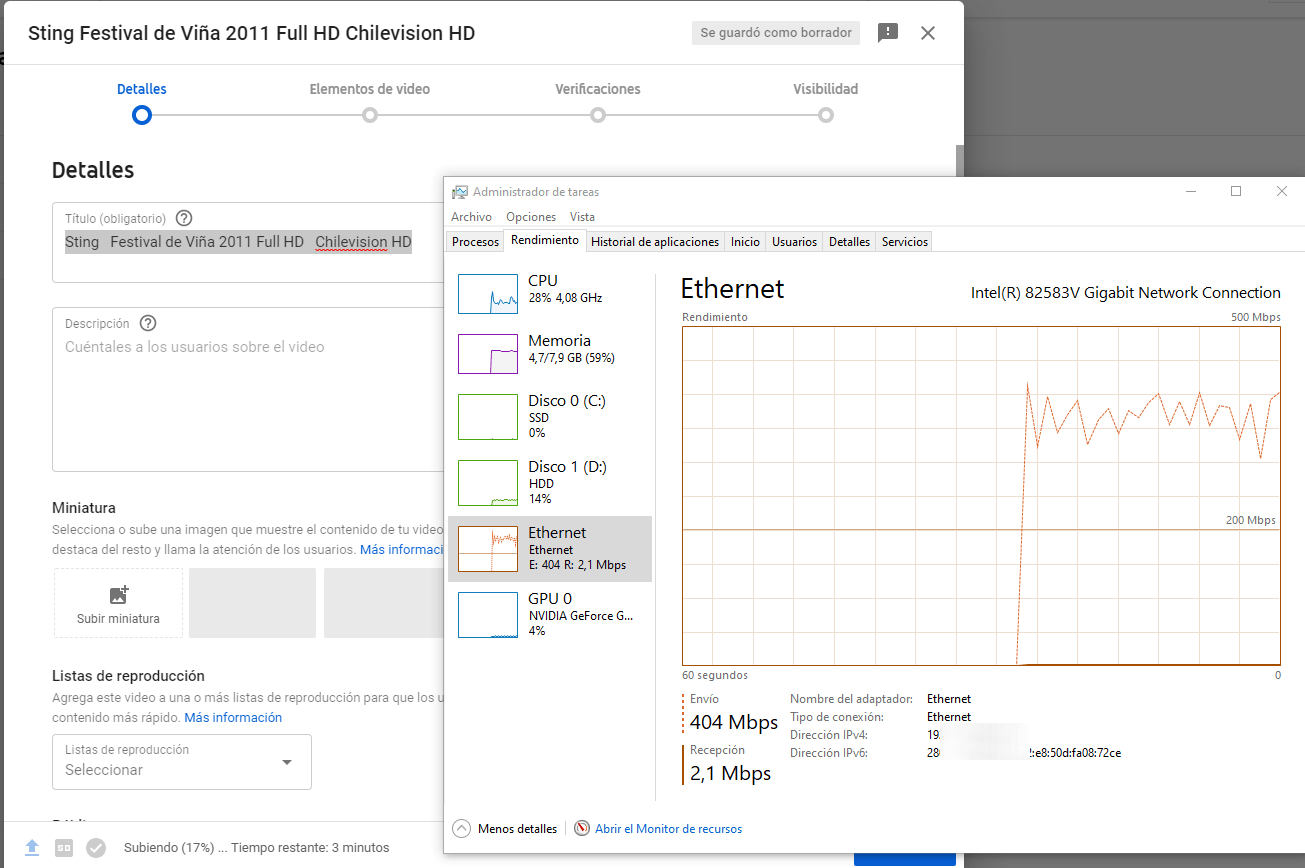Click the send feedback icon beside draft status

pos(887,33)
